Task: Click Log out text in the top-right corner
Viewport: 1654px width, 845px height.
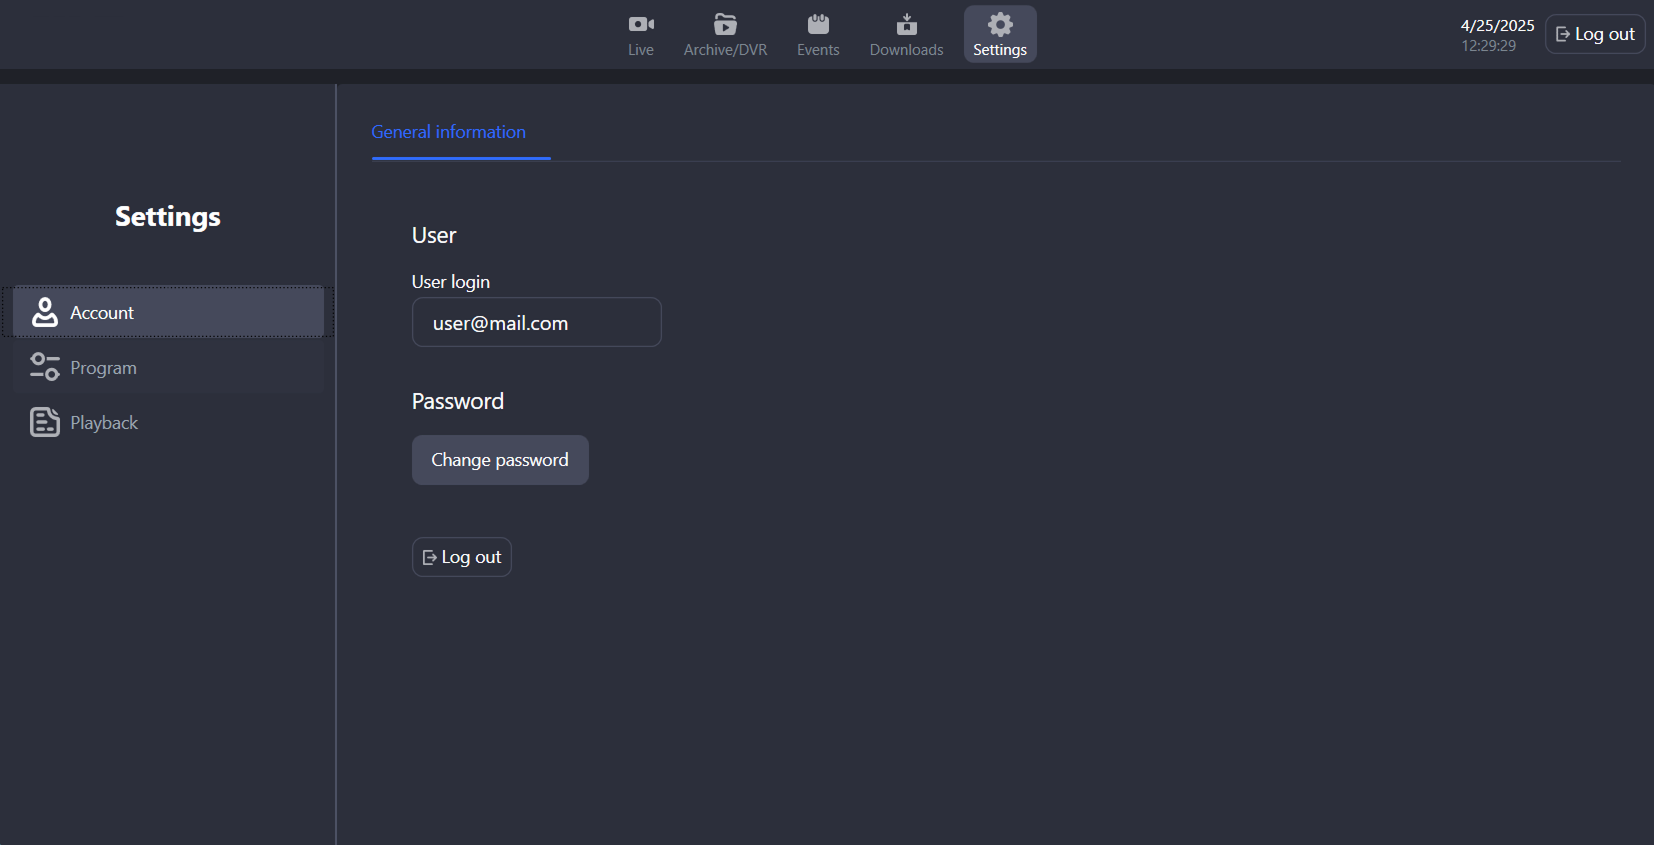Action: click(x=1604, y=34)
